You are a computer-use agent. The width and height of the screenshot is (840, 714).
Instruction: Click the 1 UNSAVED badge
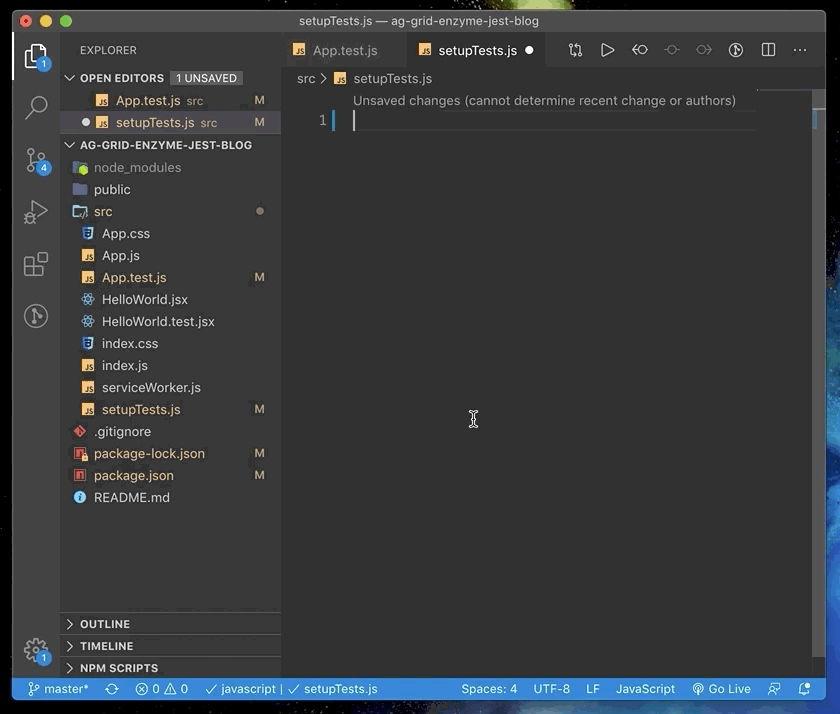[x=206, y=78]
